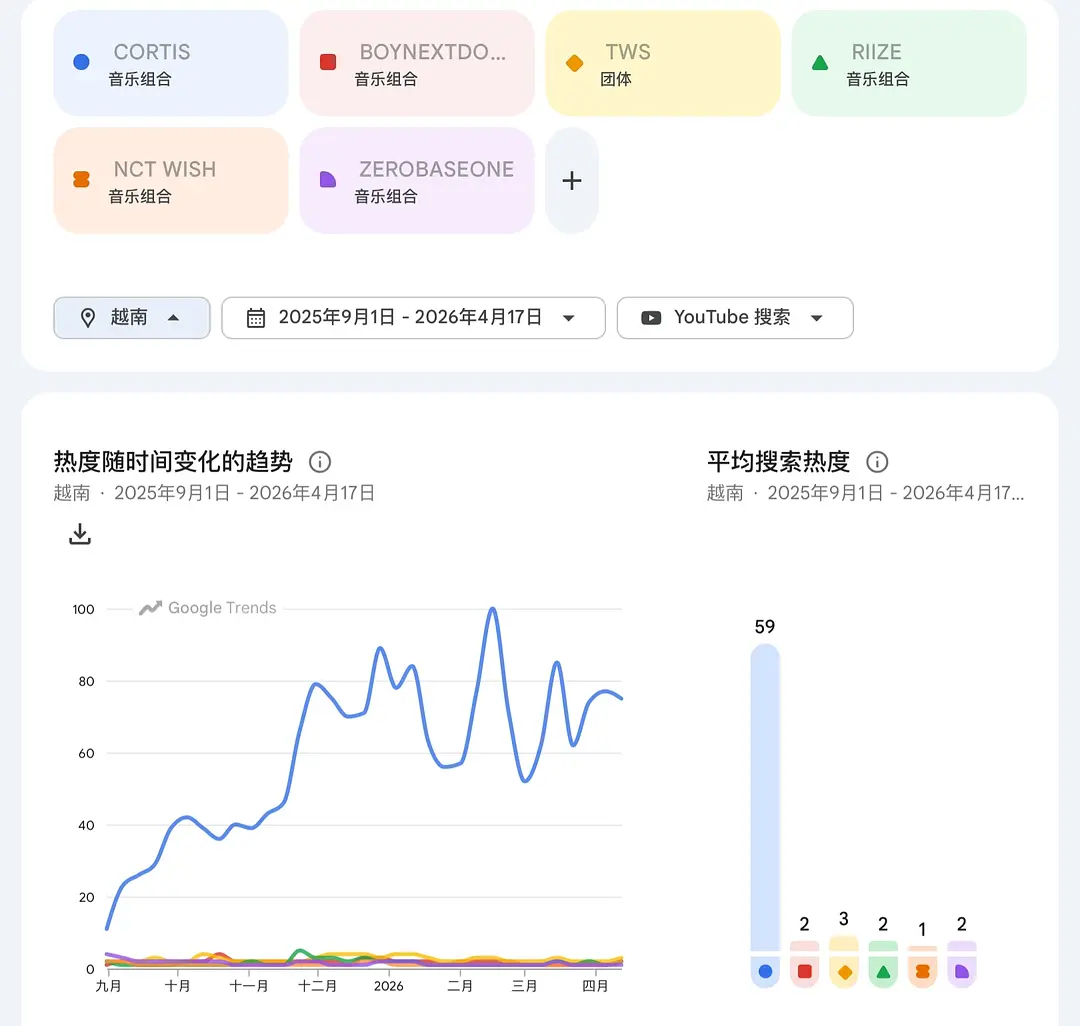This screenshot has width=1080, height=1026.
Task: Click the blue bar showing 59
Action: [765, 797]
